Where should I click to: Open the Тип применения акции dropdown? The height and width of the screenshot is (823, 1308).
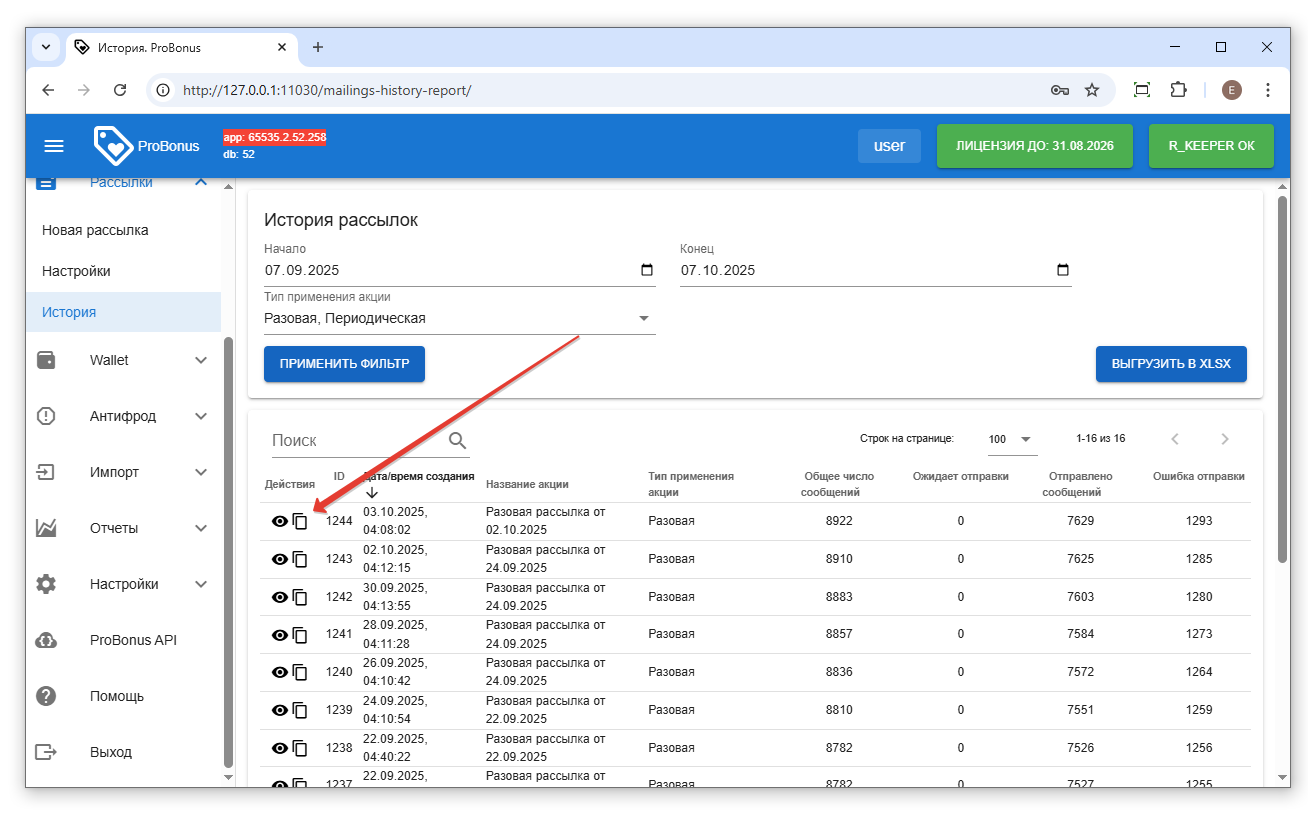pyautogui.click(x=643, y=319)
